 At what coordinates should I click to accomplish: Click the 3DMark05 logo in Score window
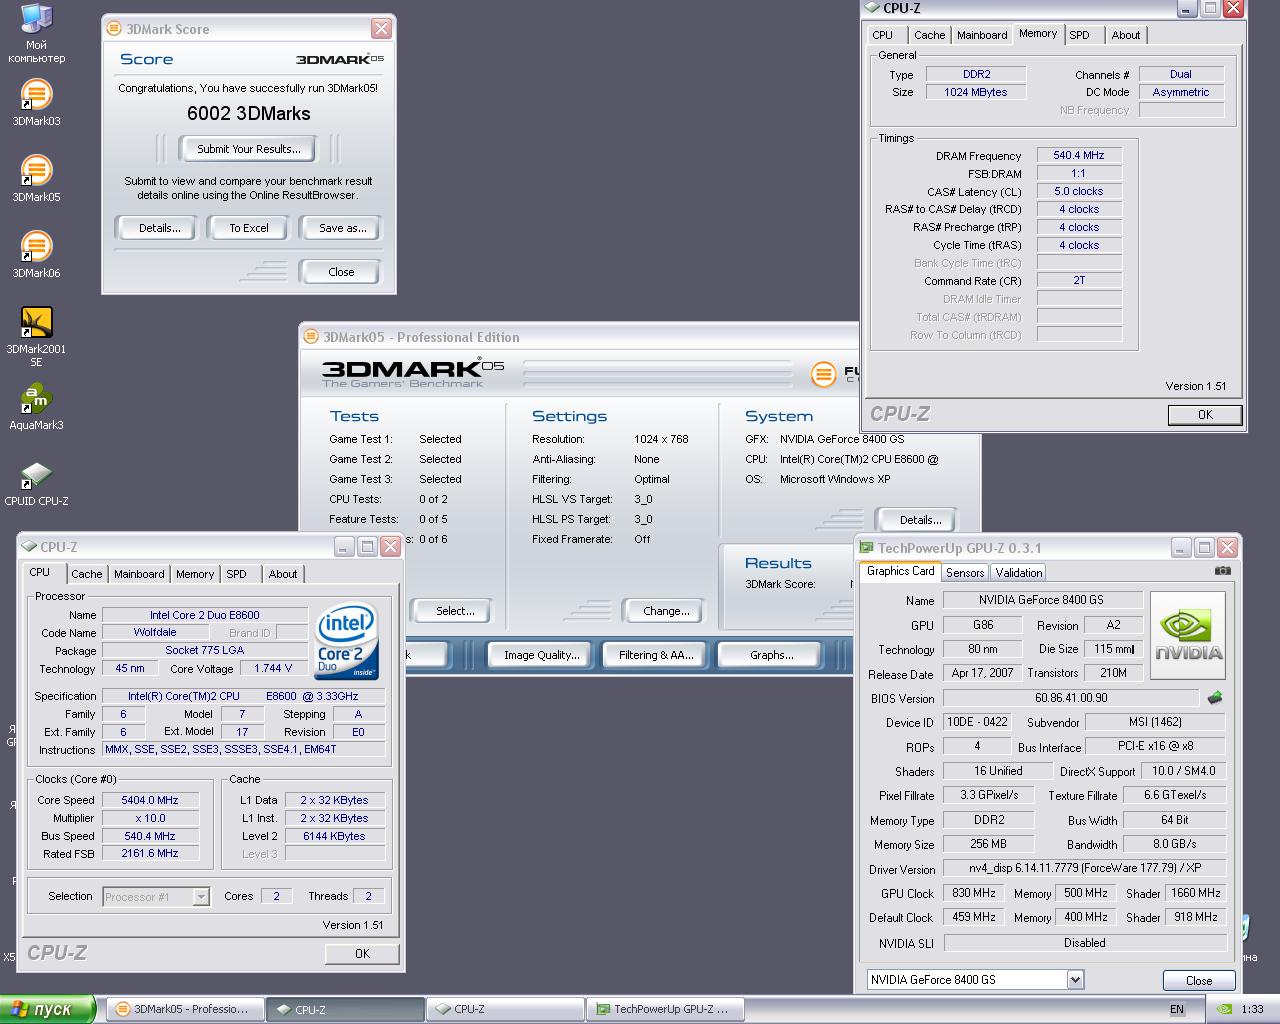click(340, 59)
